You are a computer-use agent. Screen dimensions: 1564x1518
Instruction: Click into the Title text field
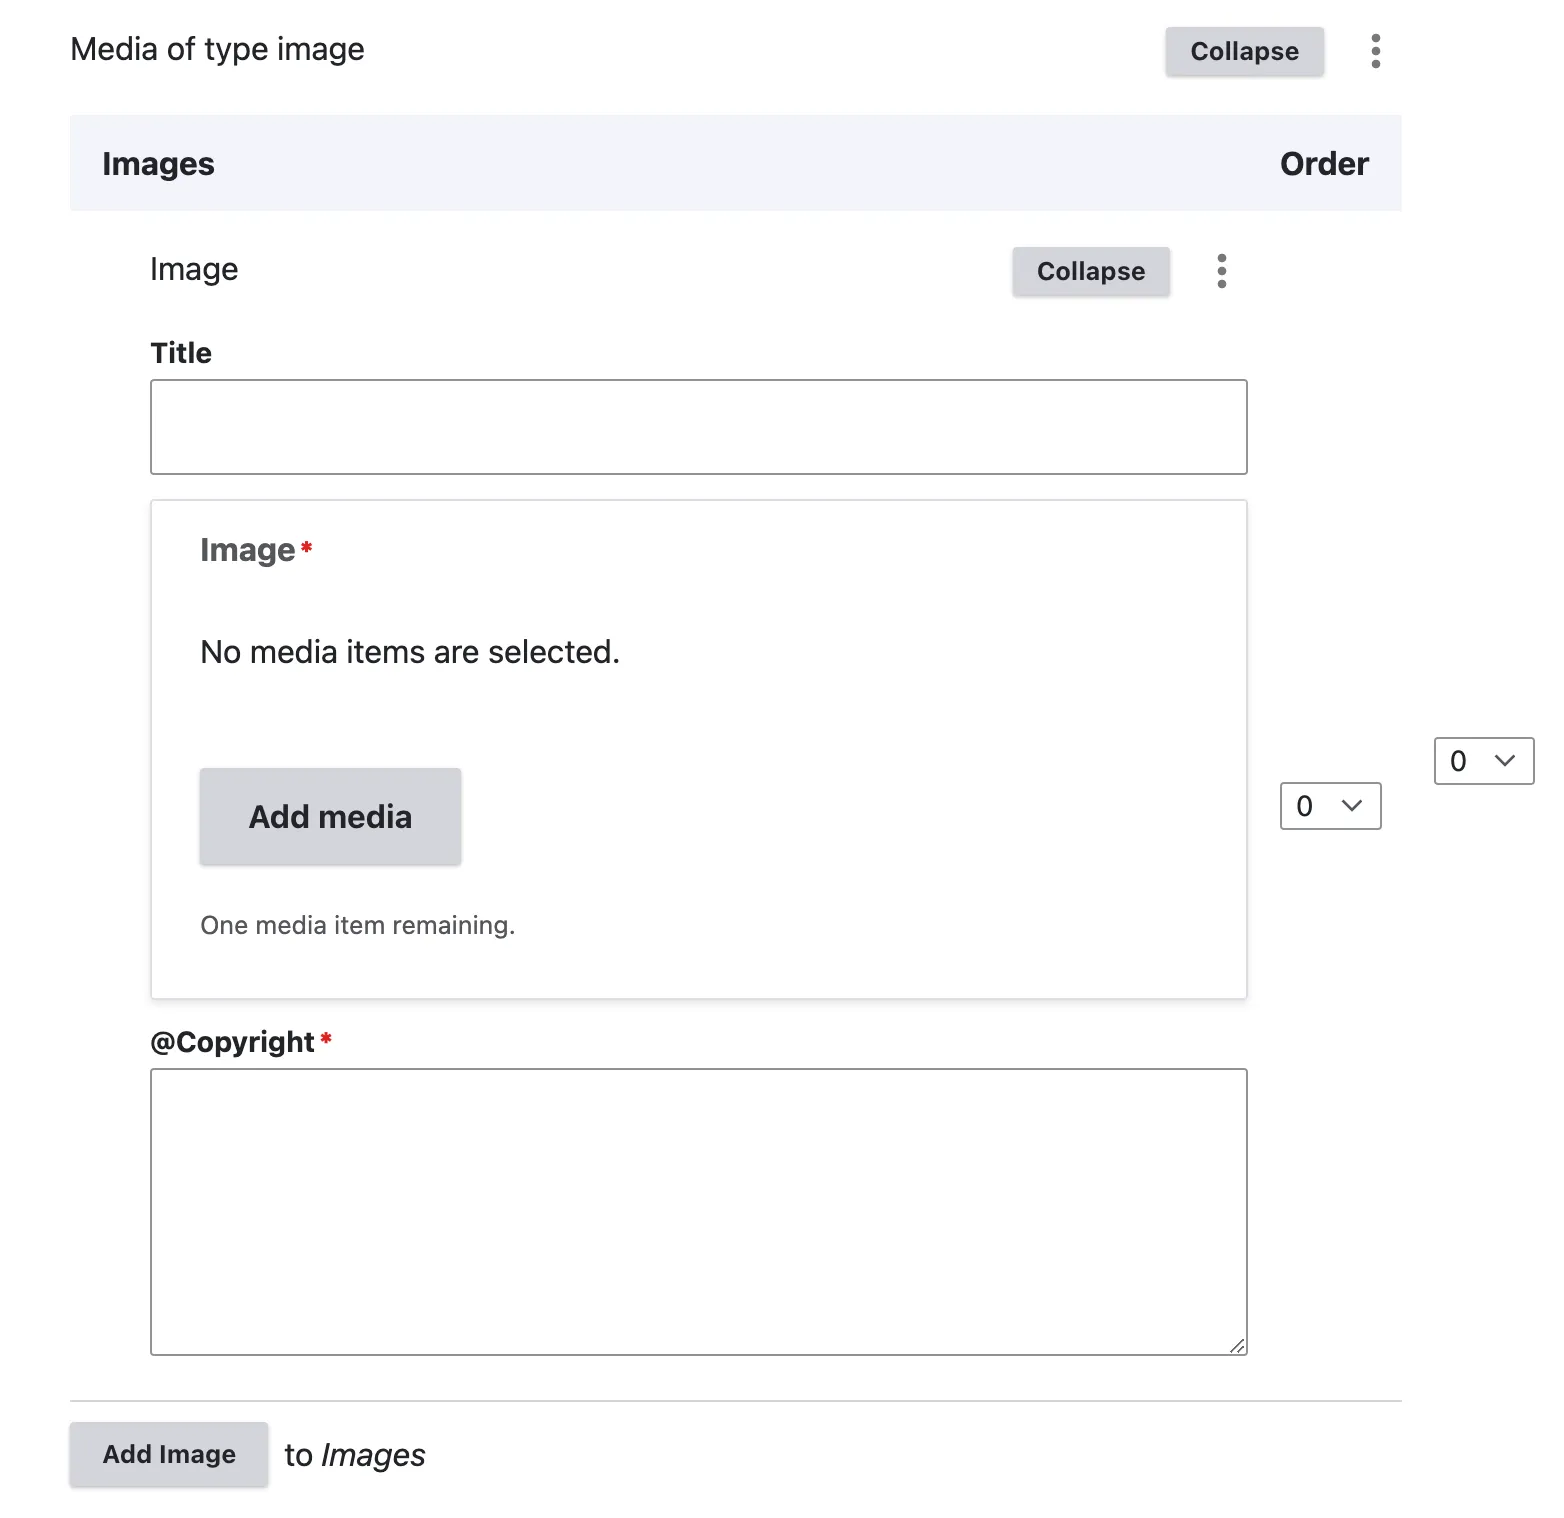coord(698,427)
